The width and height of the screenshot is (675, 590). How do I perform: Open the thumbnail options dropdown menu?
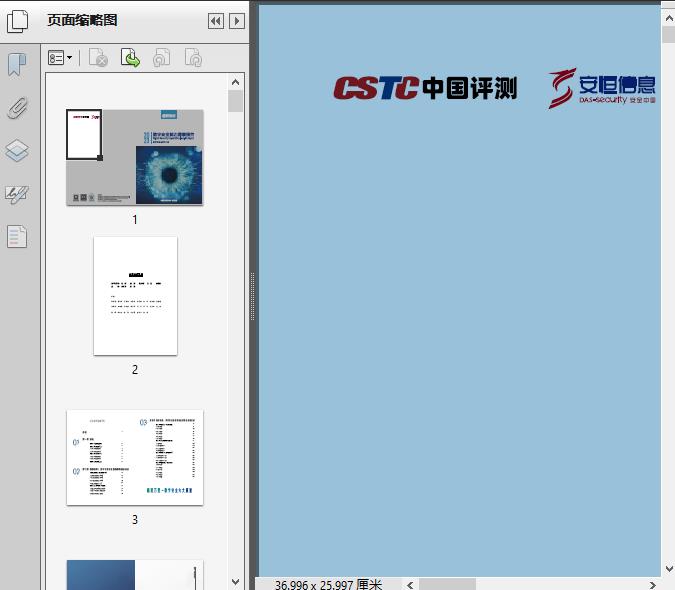pos(60,58)
